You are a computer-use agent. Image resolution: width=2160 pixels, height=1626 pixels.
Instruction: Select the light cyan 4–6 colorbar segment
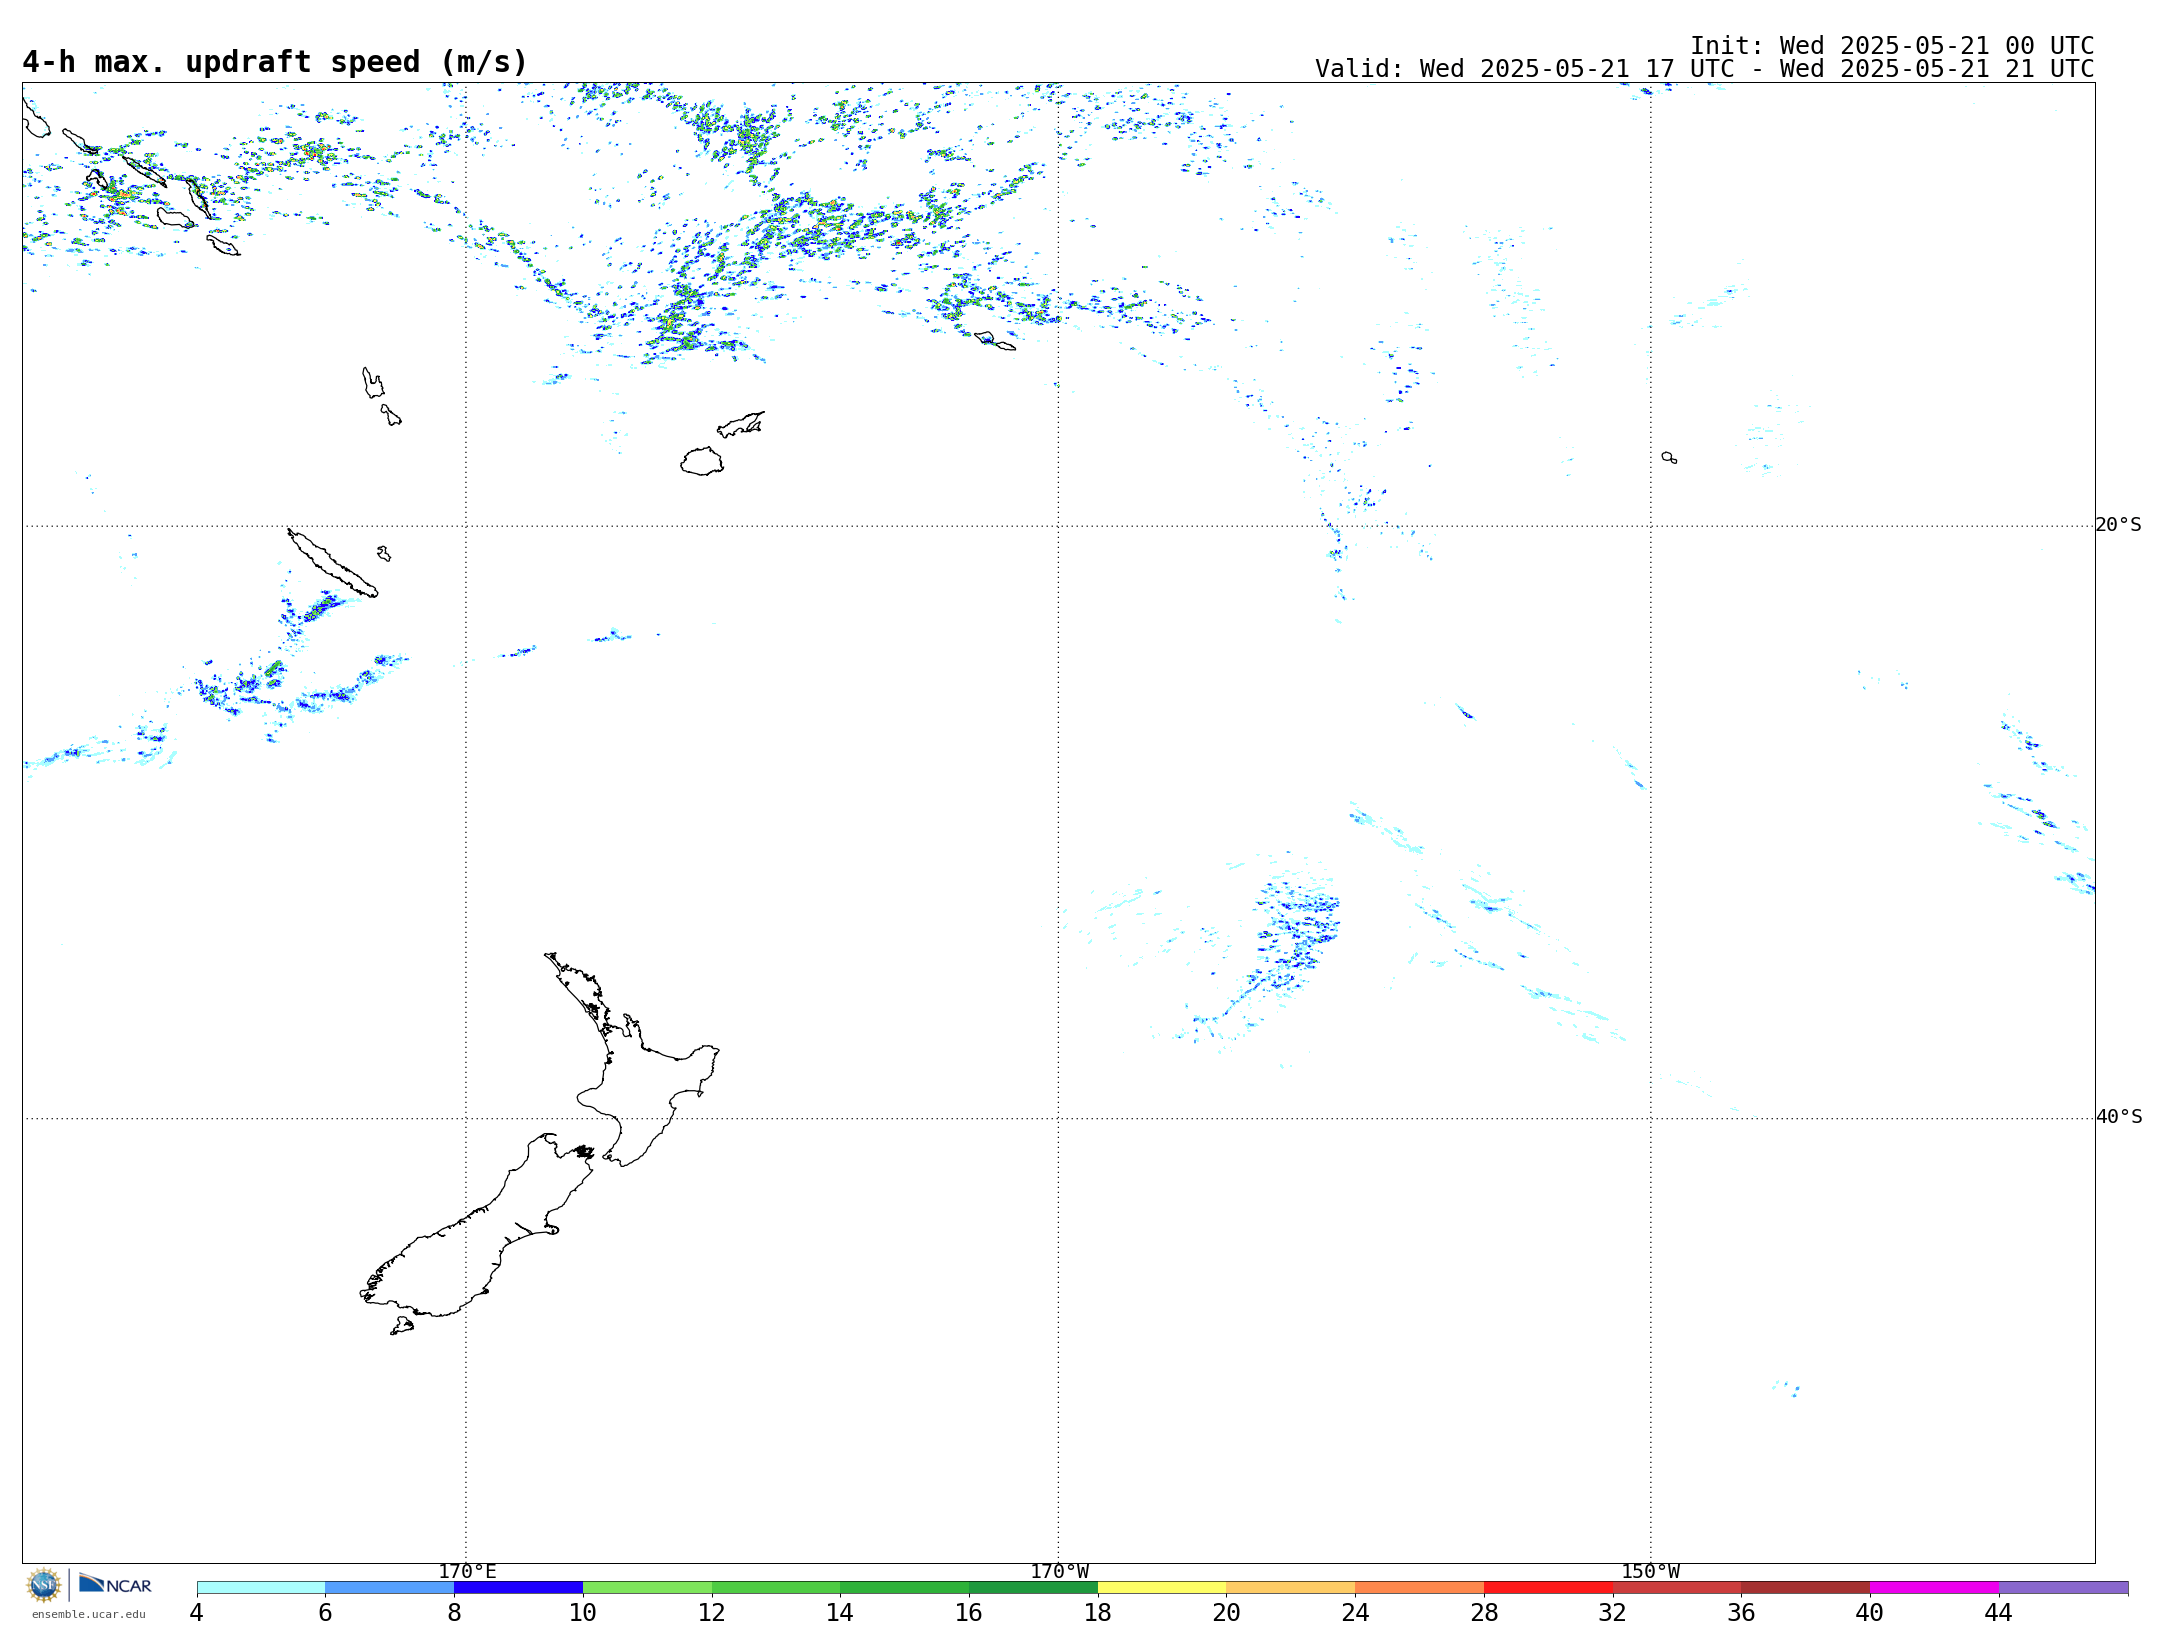point(261,1587)
